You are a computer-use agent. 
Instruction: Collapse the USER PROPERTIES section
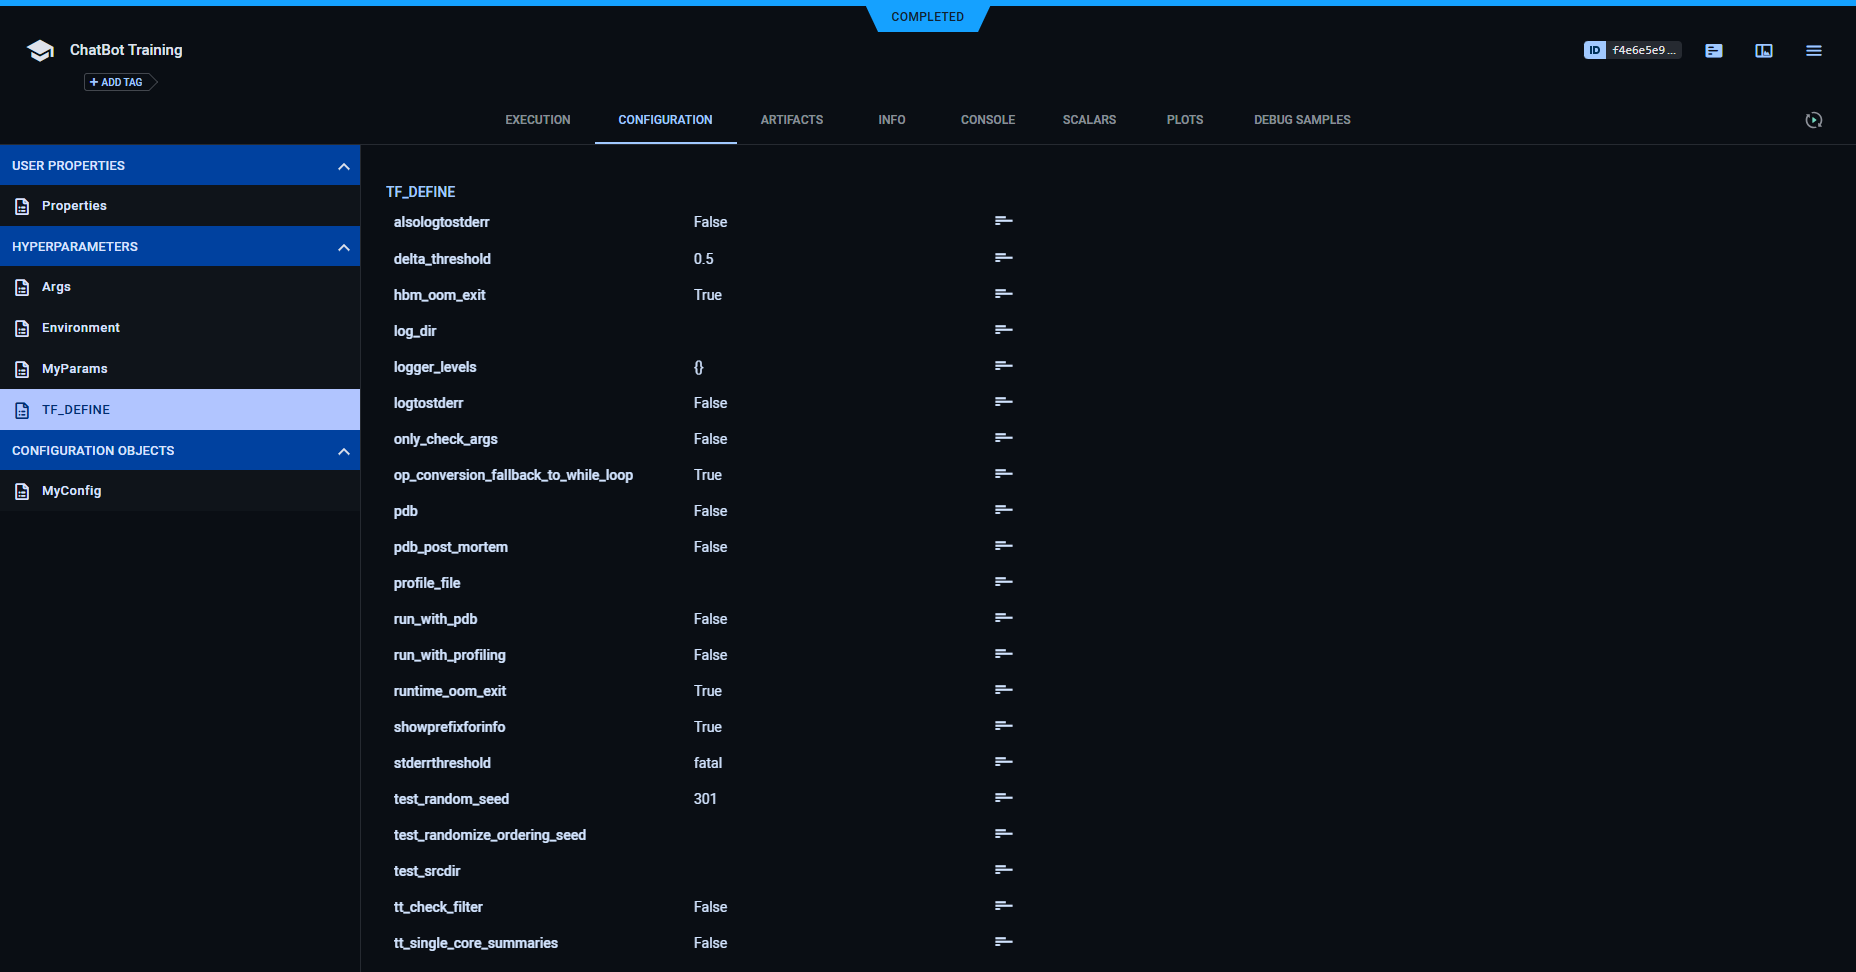click(x=345, y=165)
